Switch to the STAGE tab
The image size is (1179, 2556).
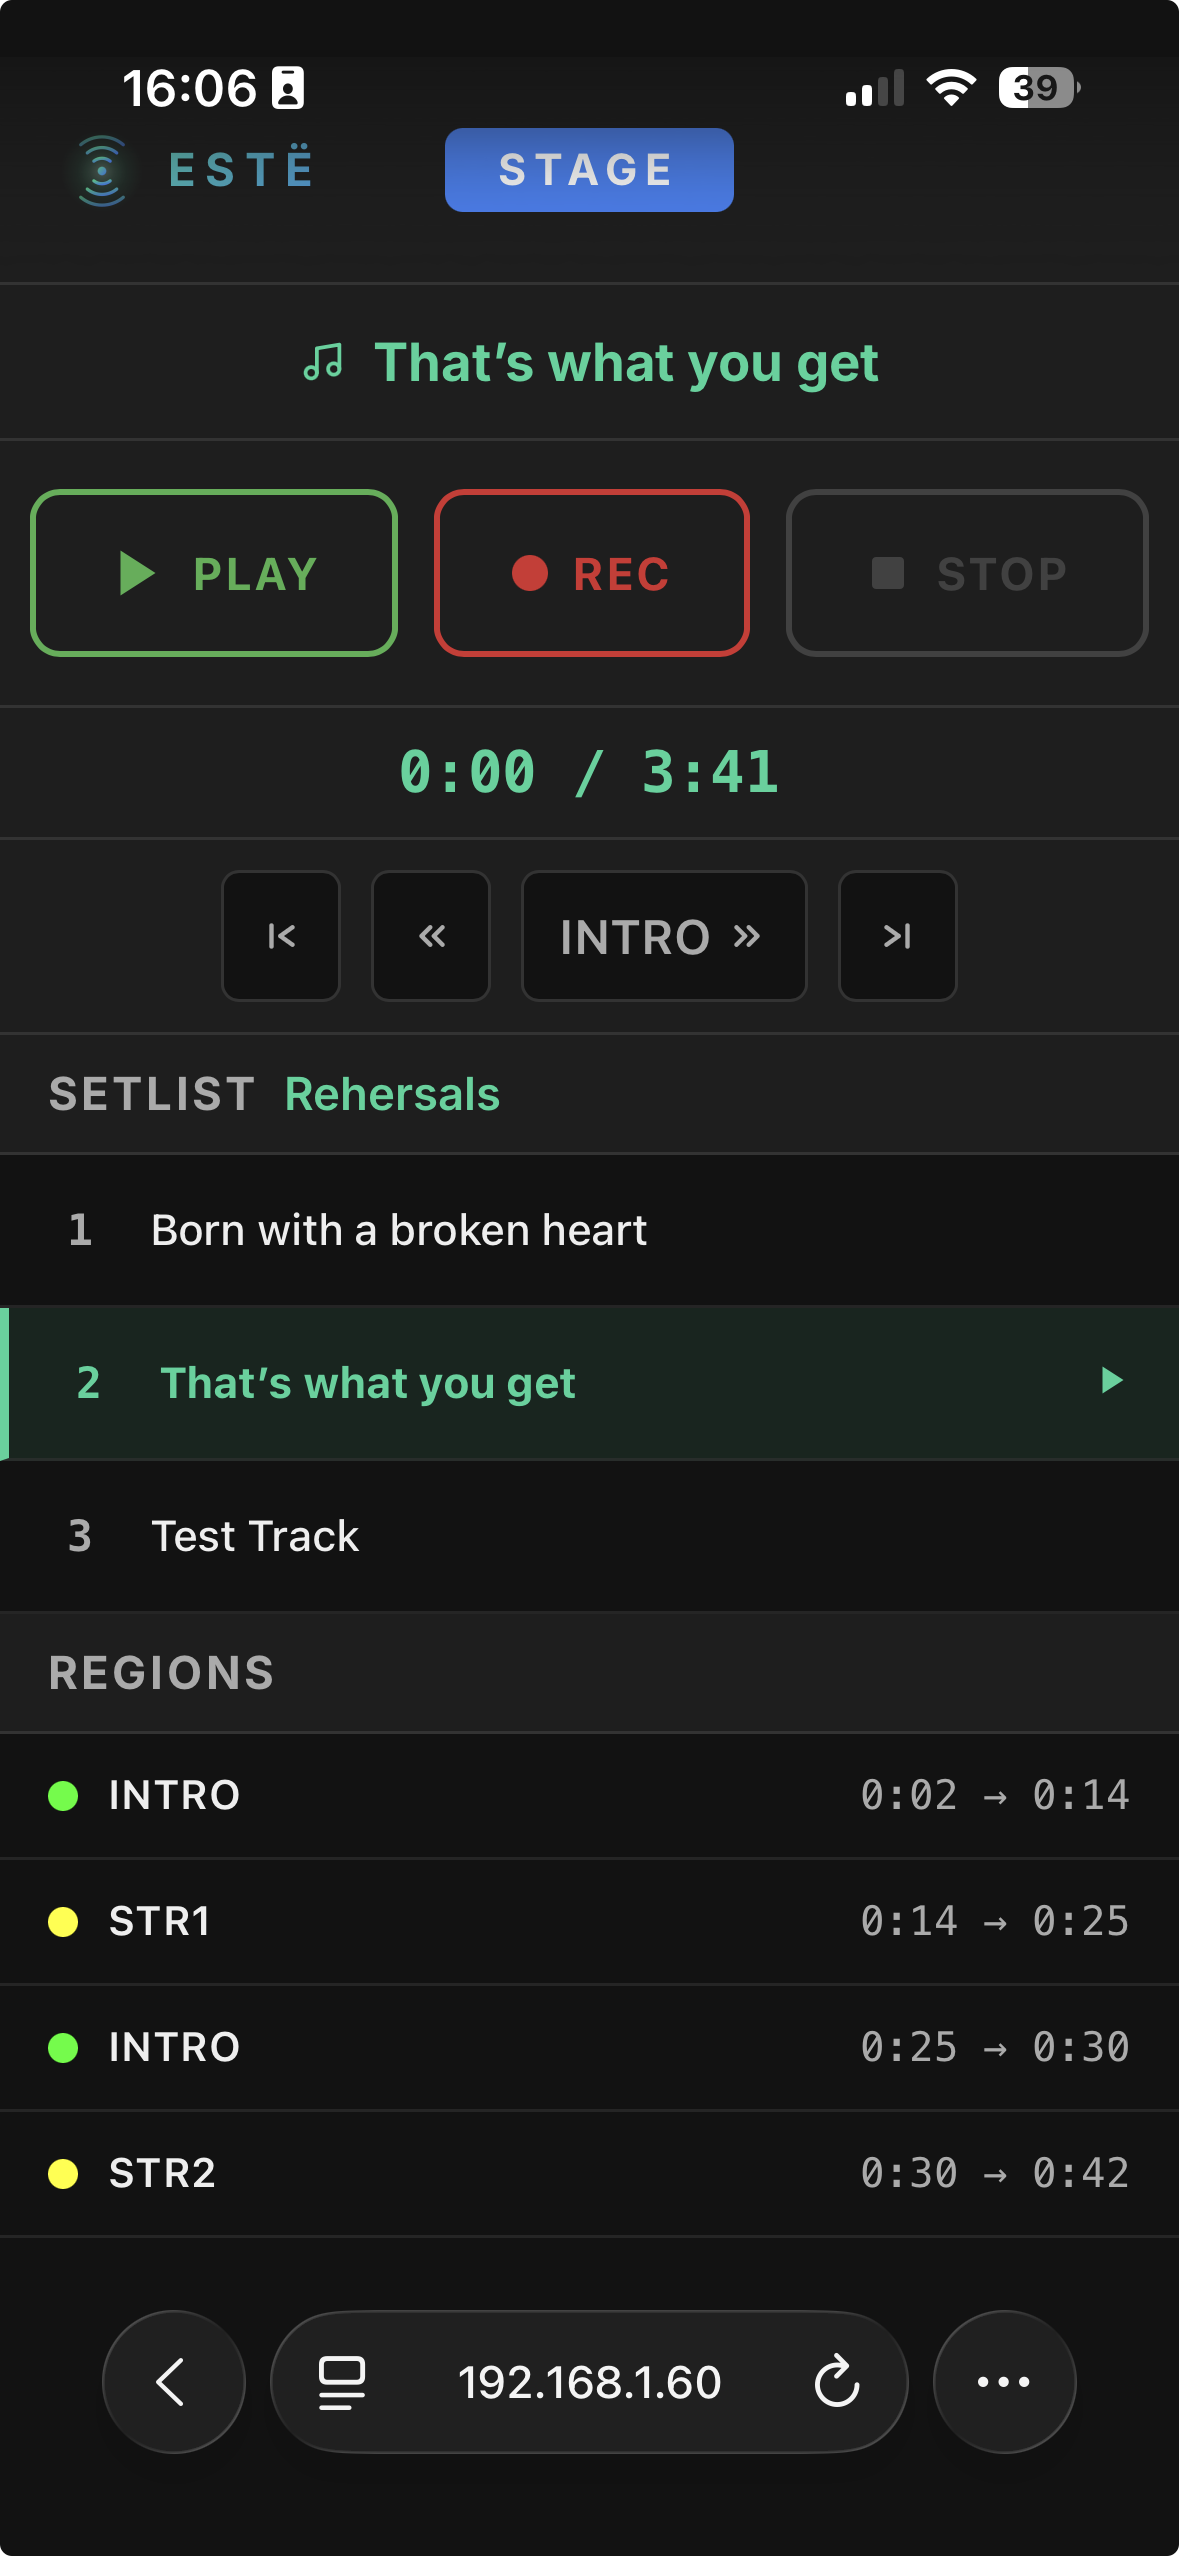589,169
